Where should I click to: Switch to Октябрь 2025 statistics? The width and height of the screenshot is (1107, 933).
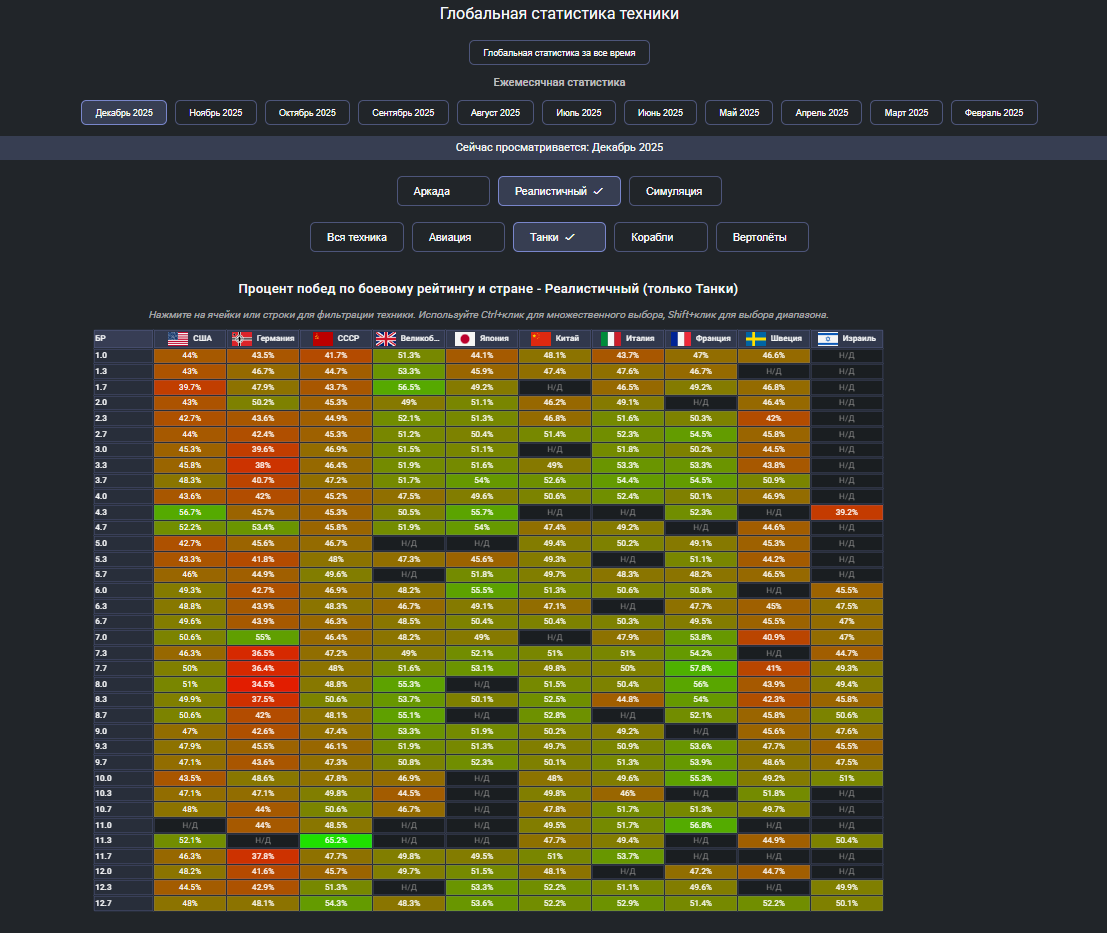point(307,113)
